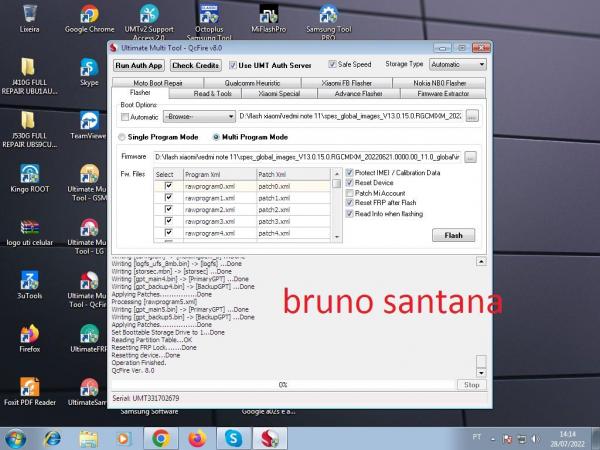
Task: Open the J410G FULL REPAIR folder
Action: pyautogui.click(x=29, y=76)
